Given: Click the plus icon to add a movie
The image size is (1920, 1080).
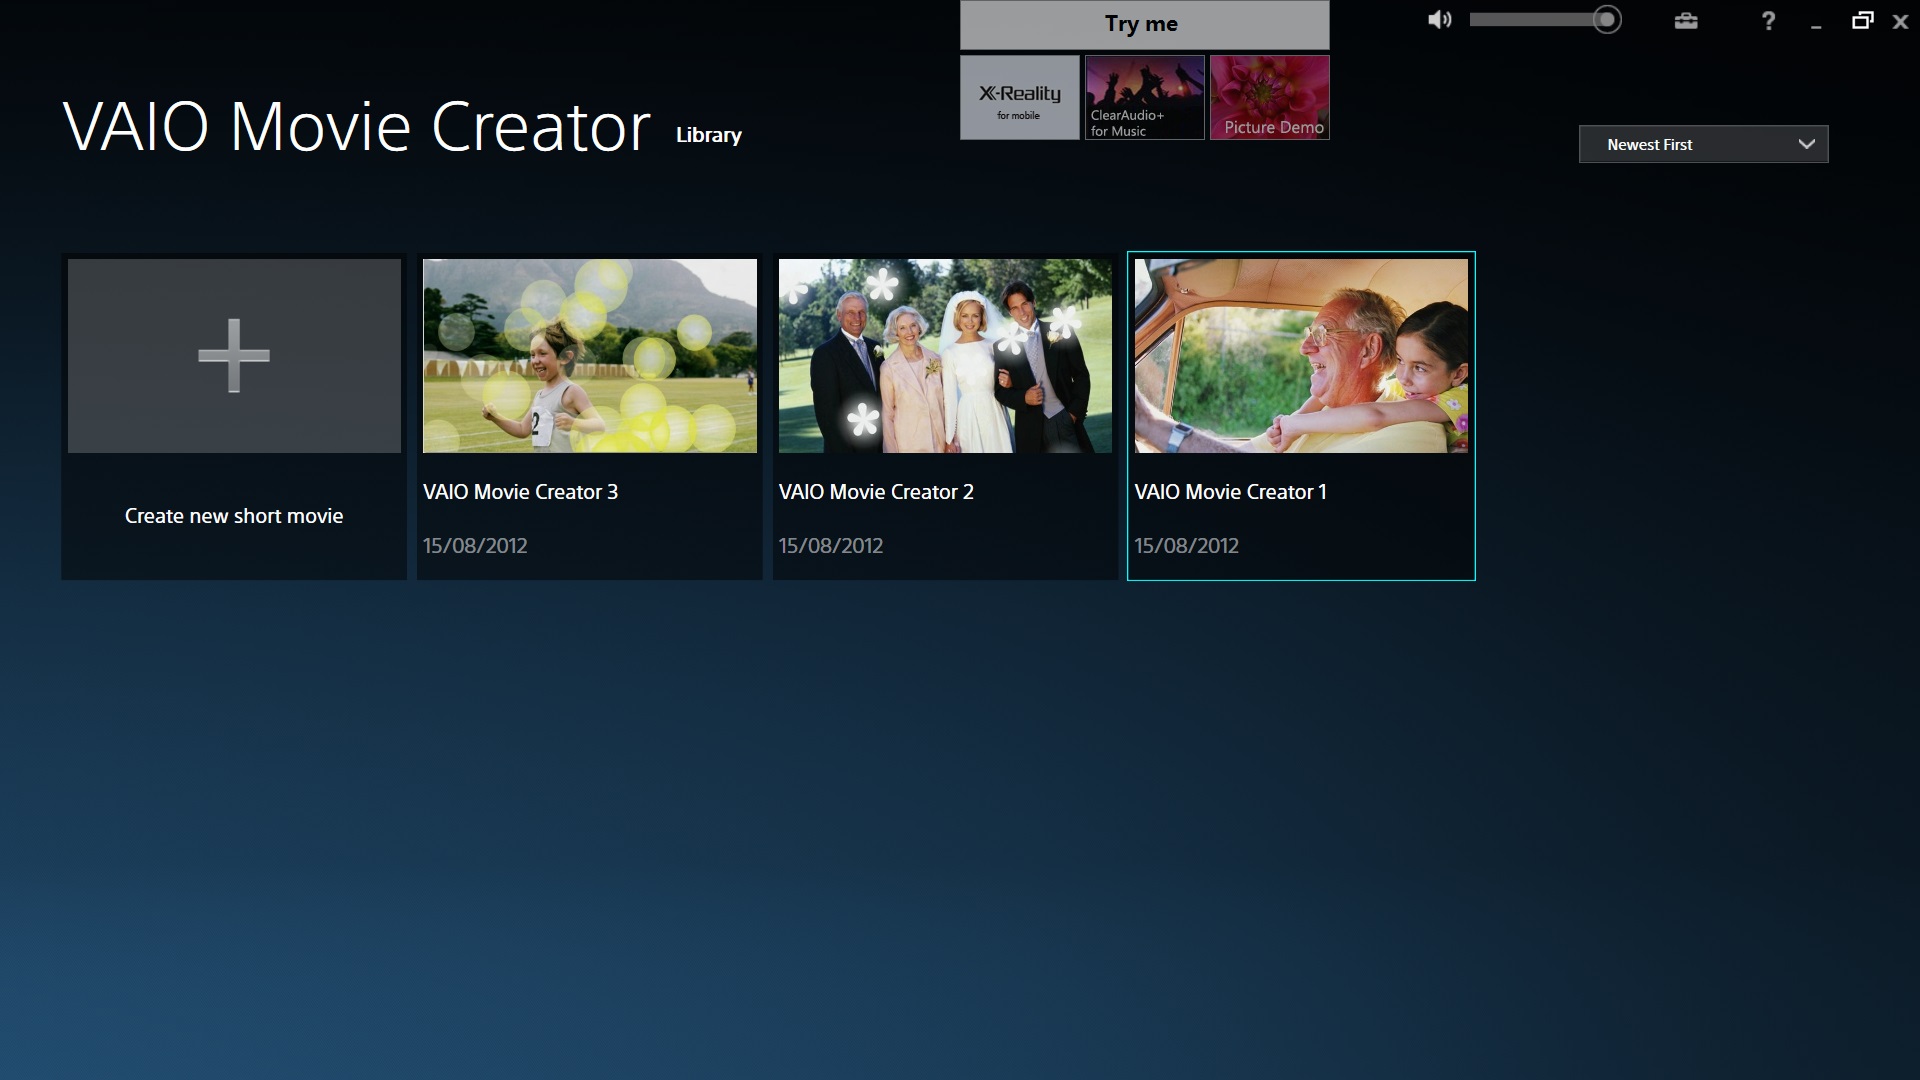Looking at the screenshot, I should (234, 355).
